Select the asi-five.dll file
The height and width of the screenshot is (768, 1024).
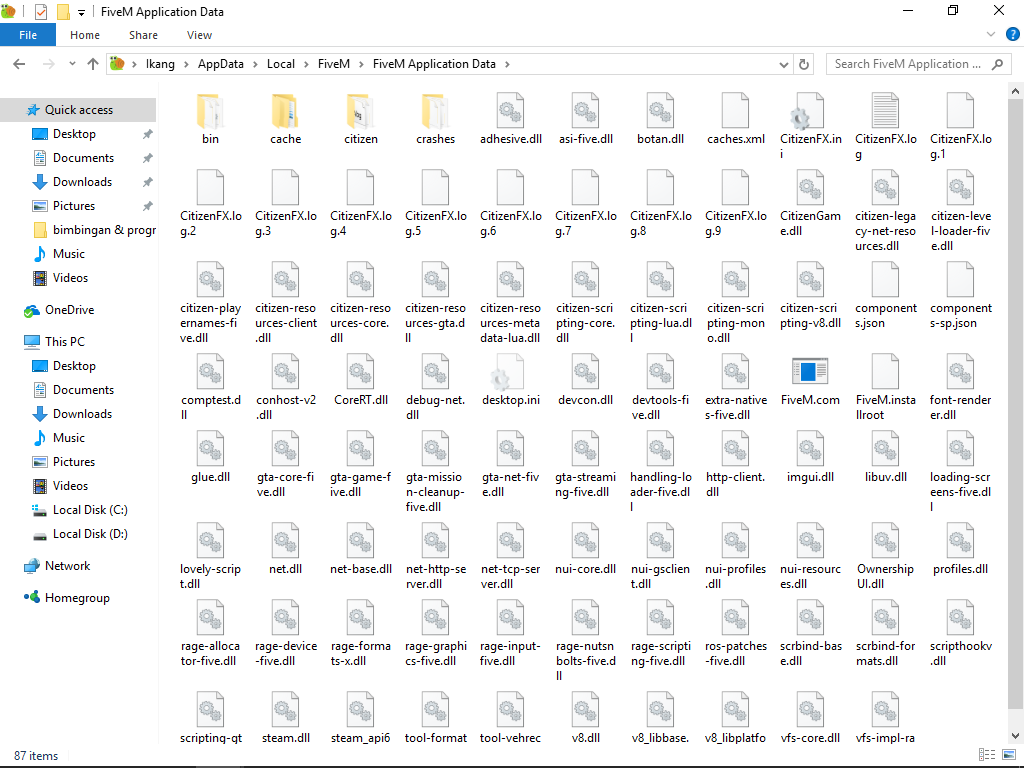(x=586, y=120)
